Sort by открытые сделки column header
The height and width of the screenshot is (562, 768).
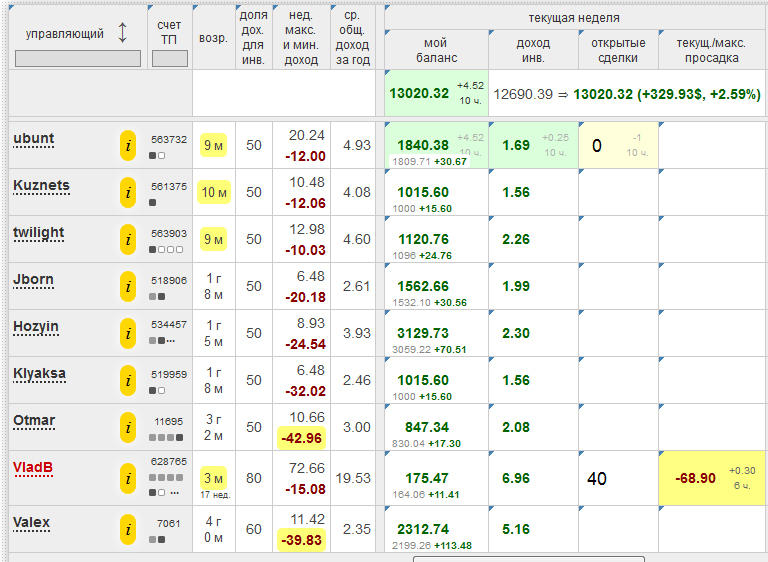point(618,50)
